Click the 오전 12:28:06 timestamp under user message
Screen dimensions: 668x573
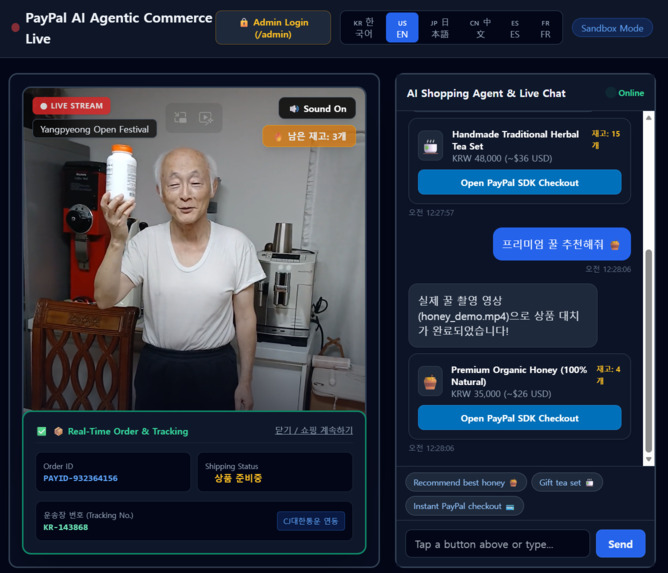point(608,269)
